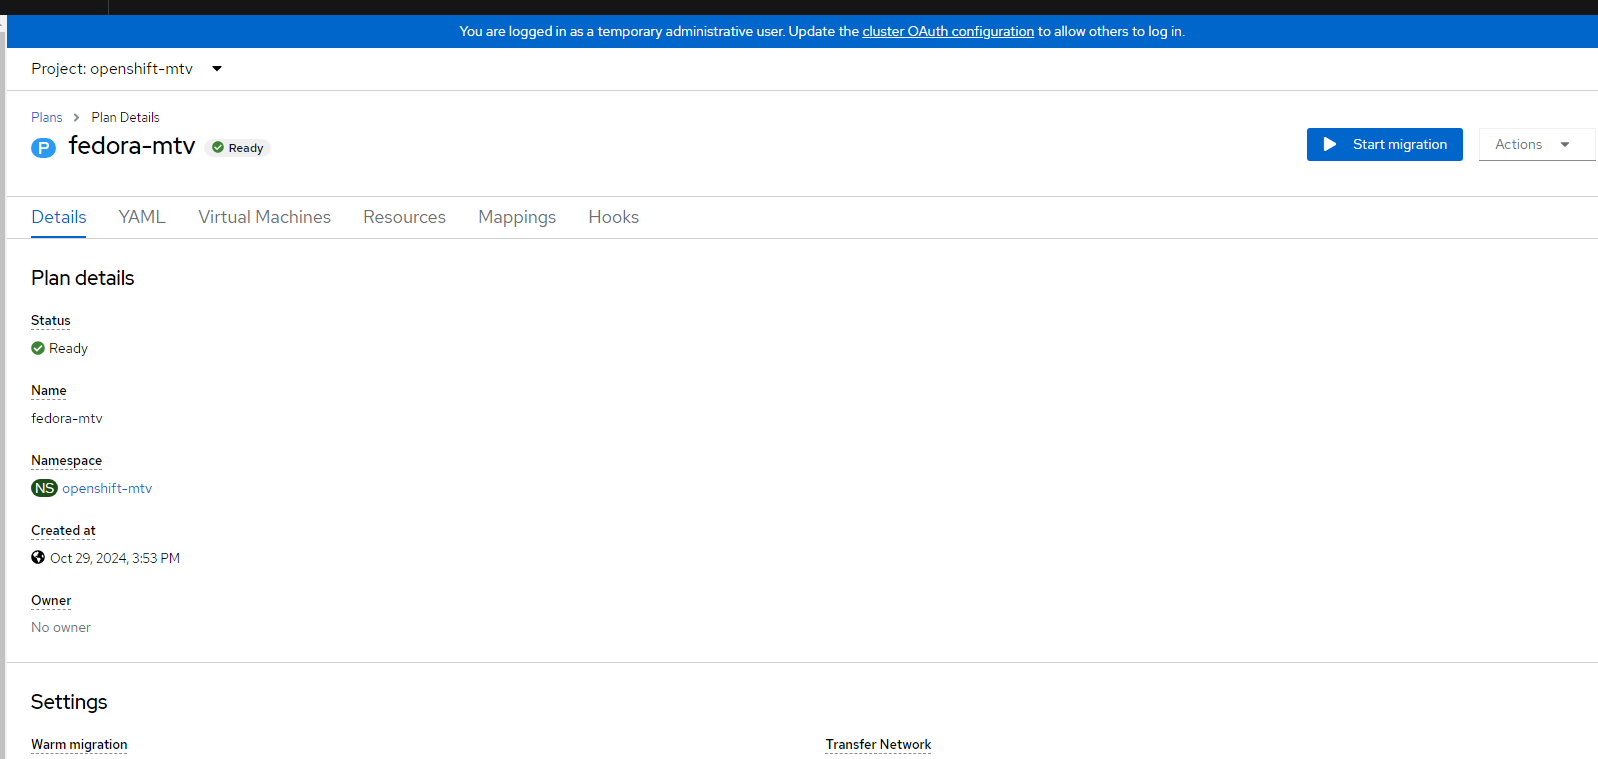Click the NS namespace badge icon

[x=44, y=488]
